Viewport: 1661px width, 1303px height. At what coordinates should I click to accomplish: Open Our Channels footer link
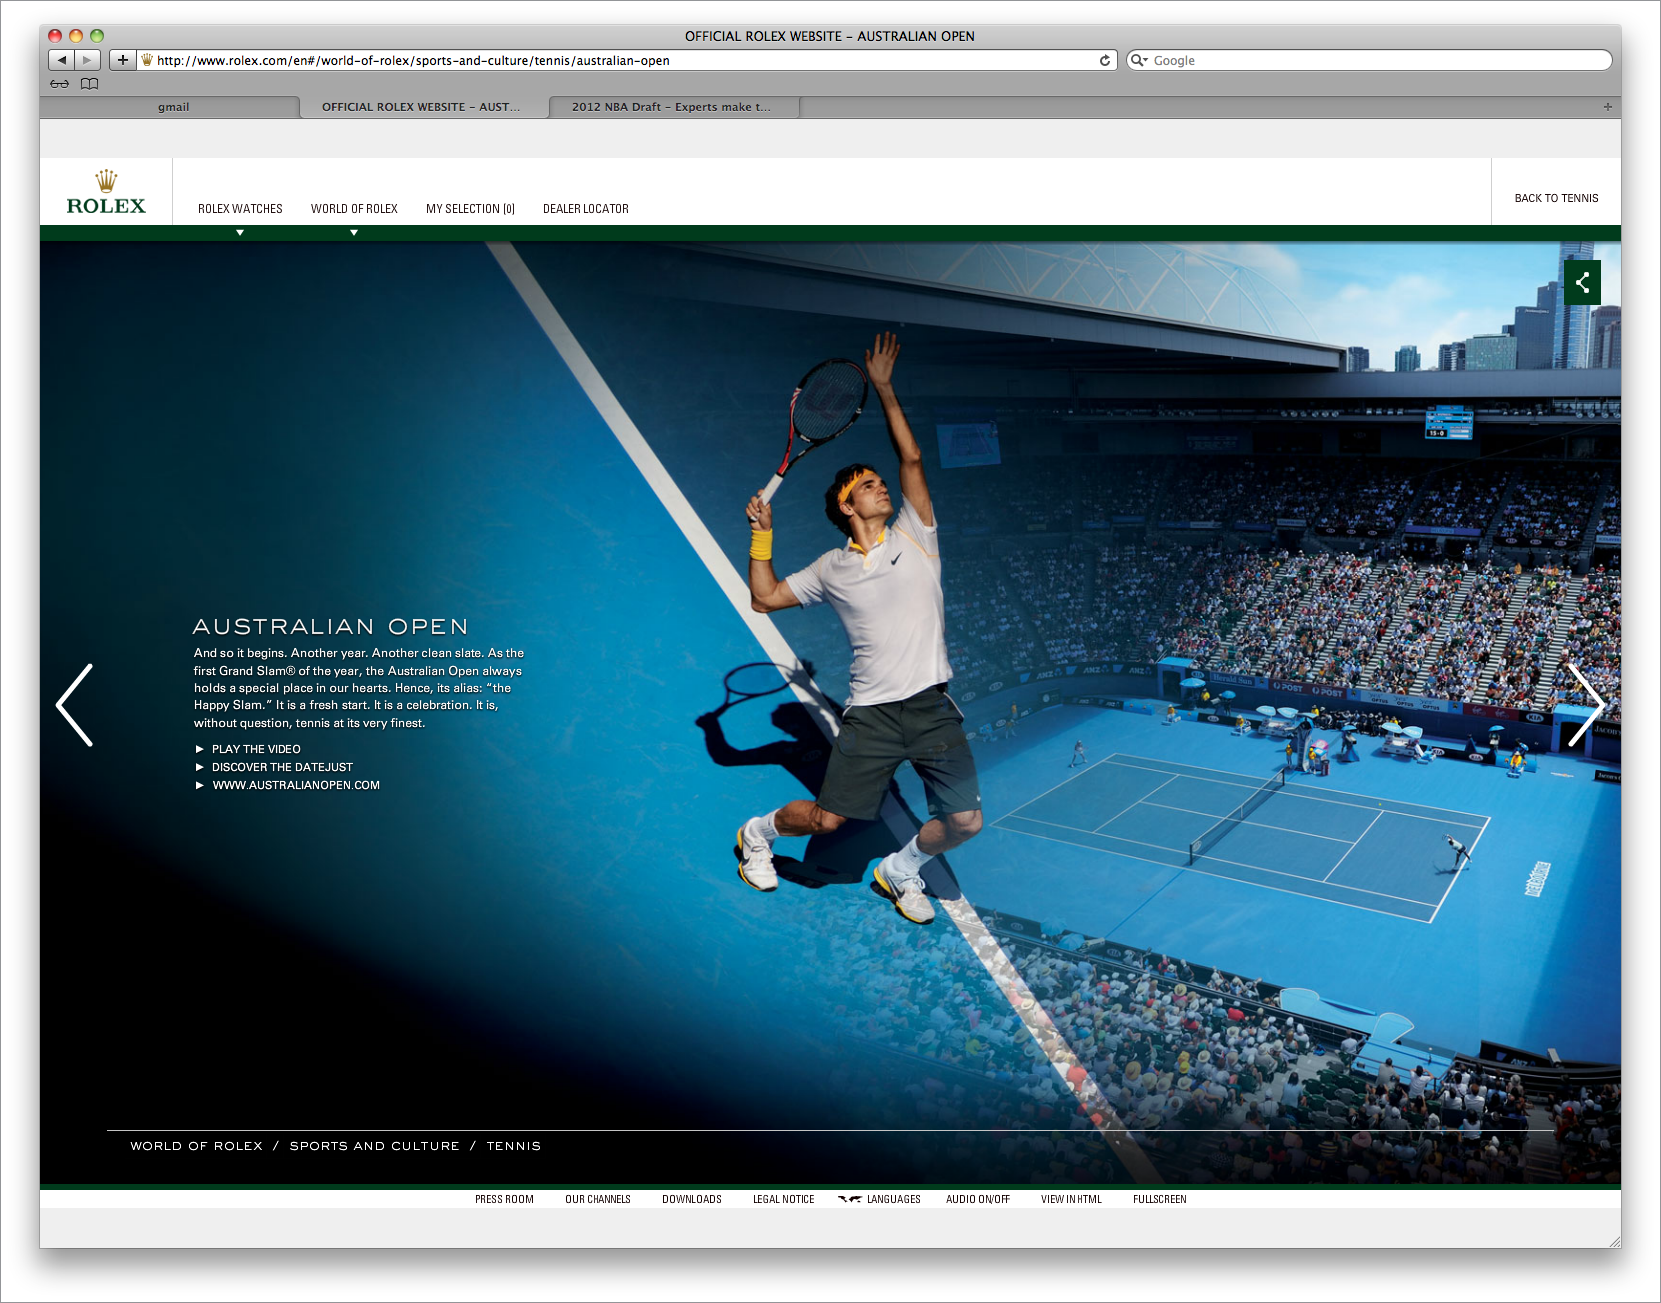598,1199
